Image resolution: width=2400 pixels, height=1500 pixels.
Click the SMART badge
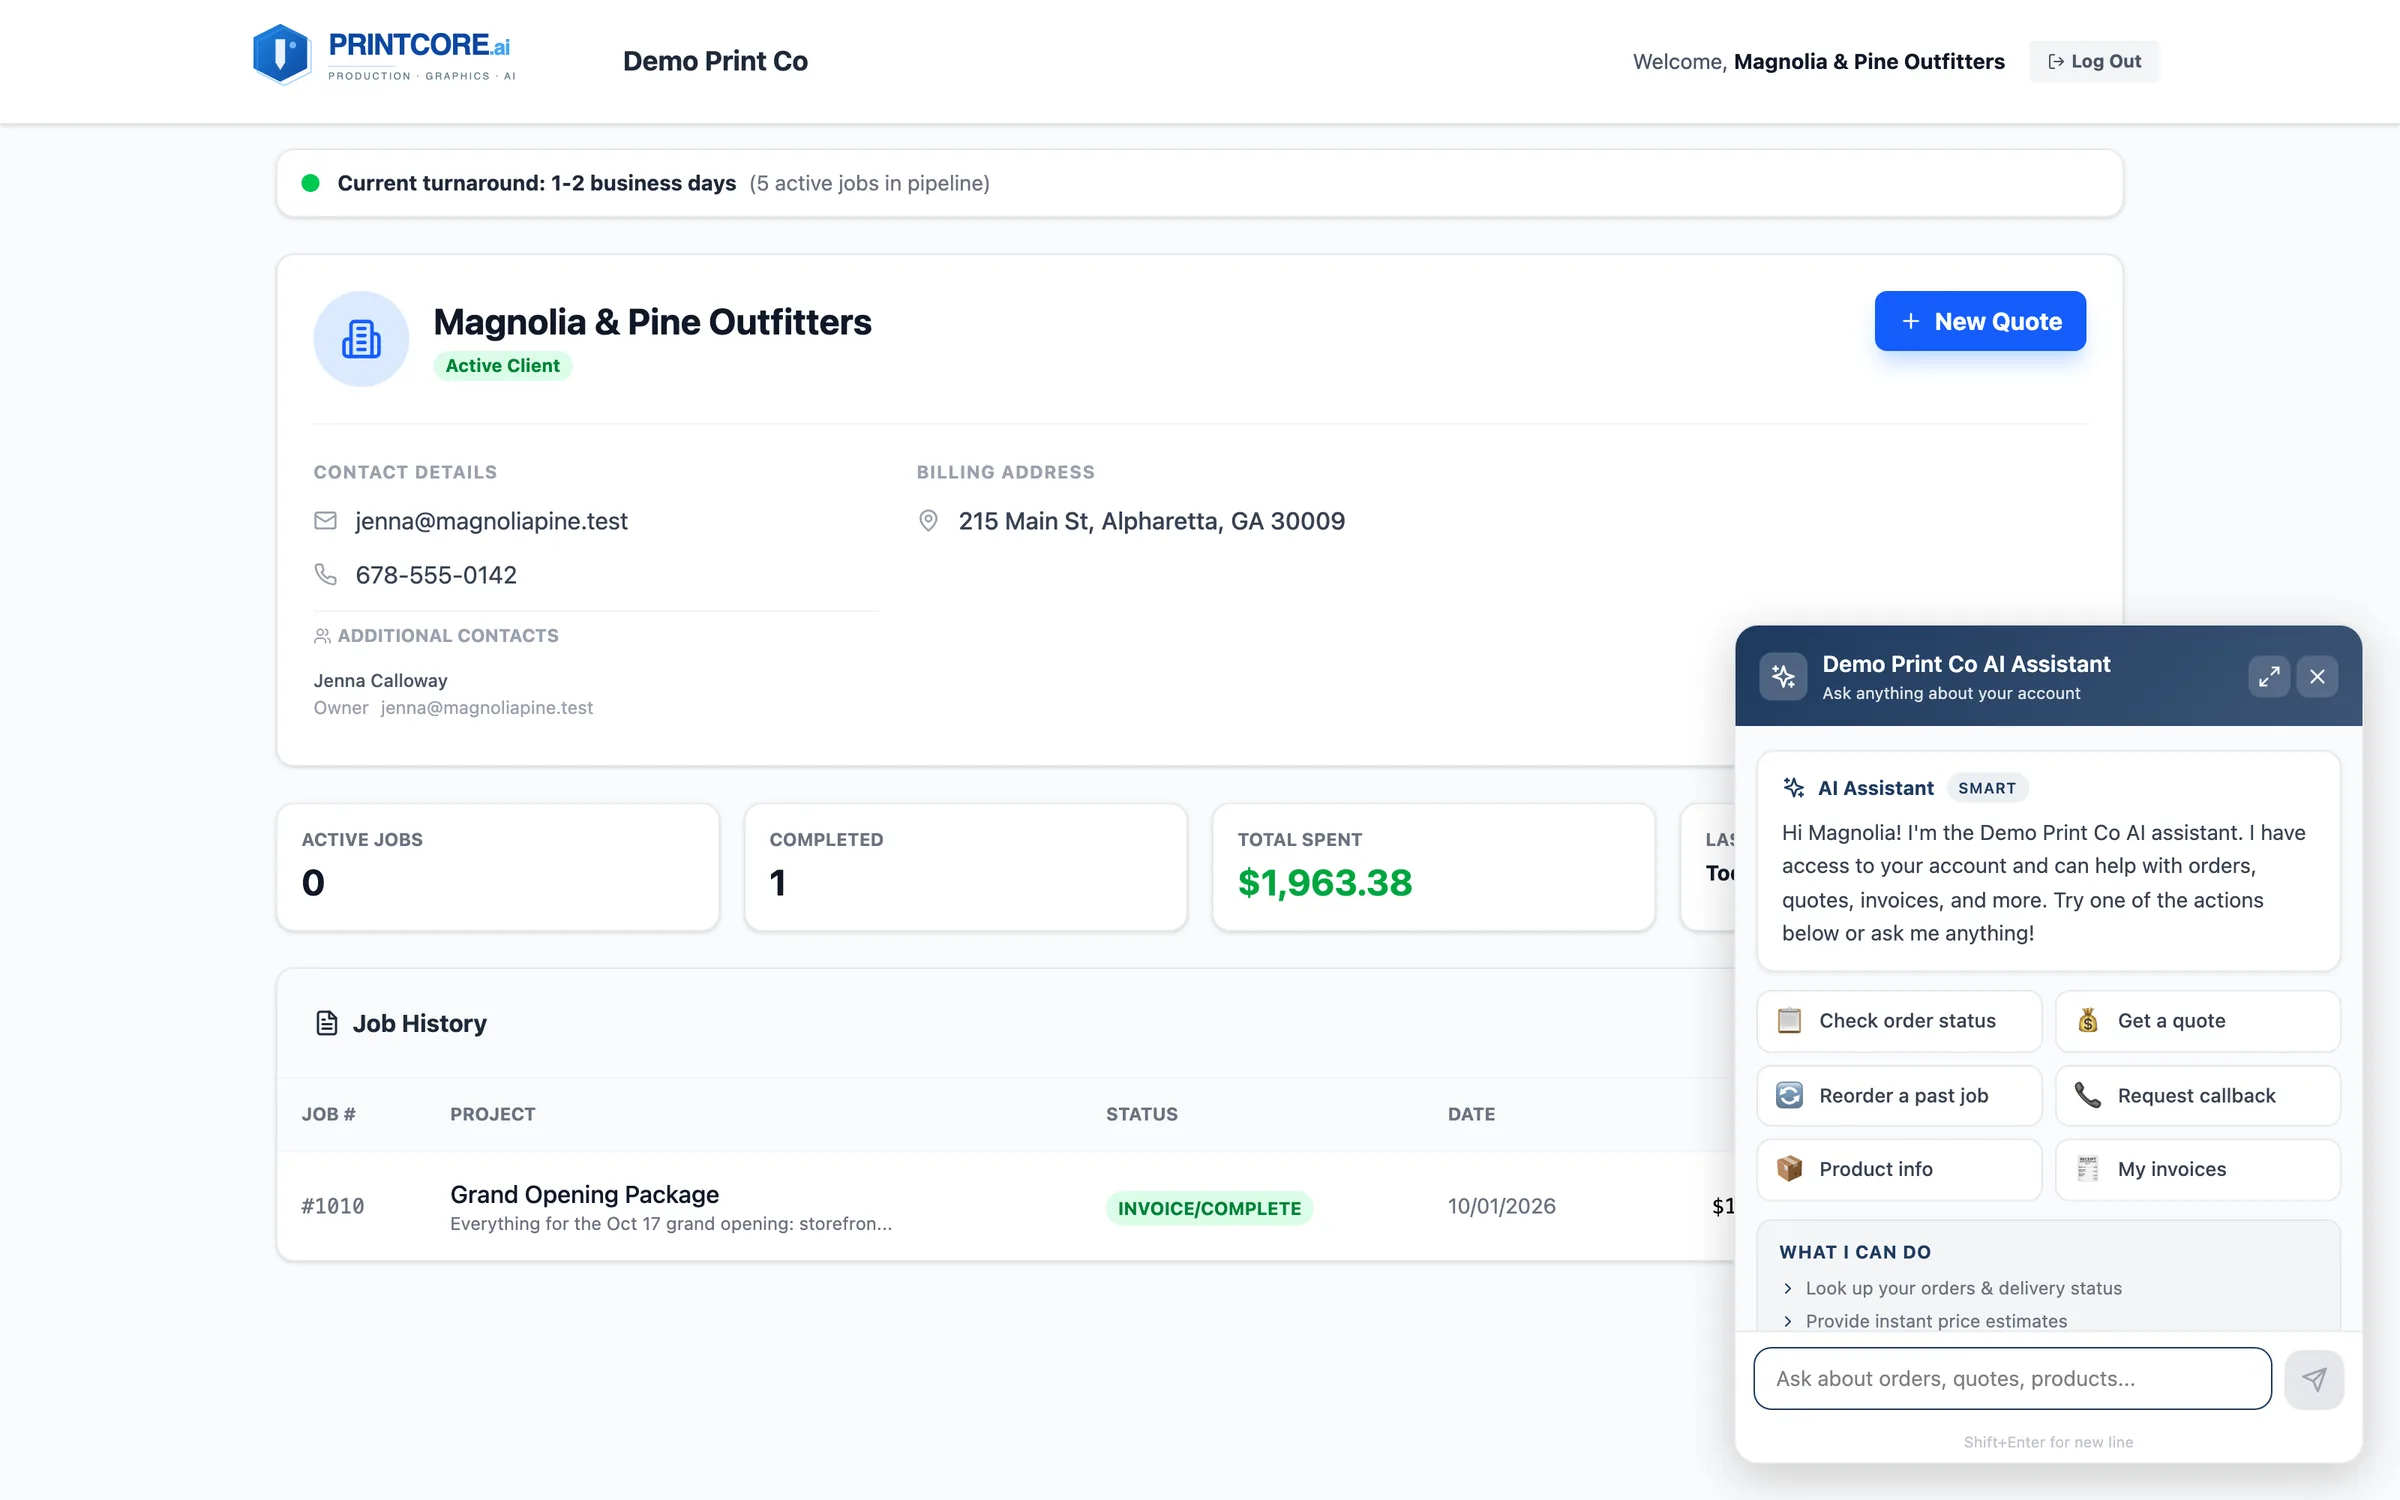[1987, 788]
